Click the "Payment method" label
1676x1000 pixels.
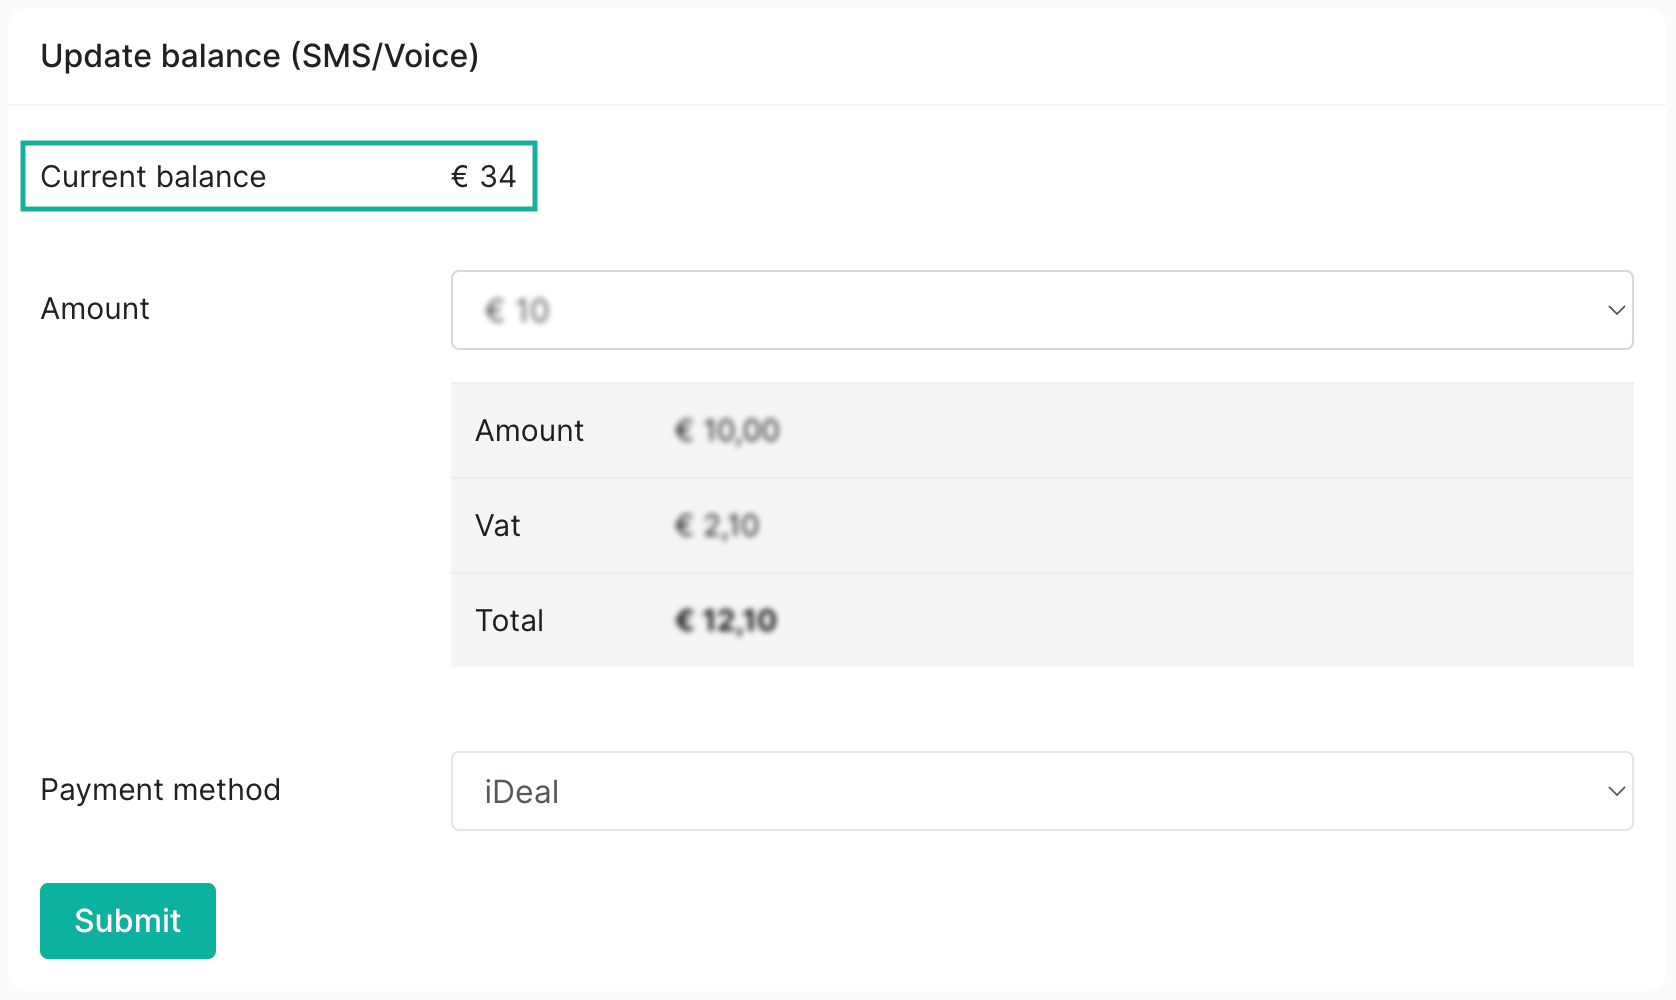(x=160, y=790)
